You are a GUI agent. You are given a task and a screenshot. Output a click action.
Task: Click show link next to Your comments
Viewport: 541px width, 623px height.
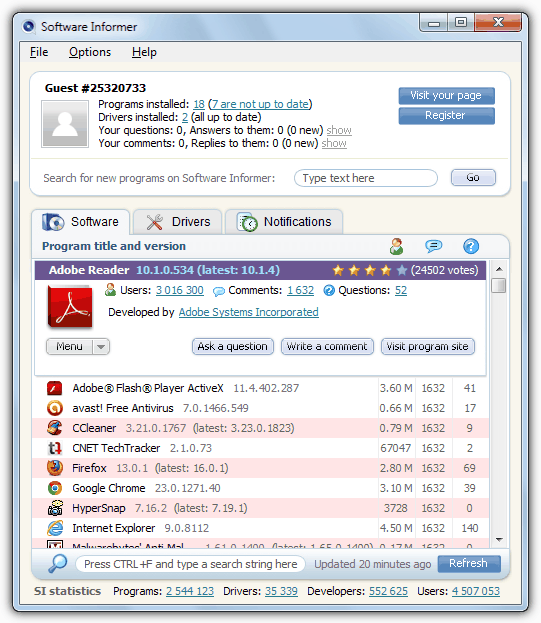[x=334, y=143]
